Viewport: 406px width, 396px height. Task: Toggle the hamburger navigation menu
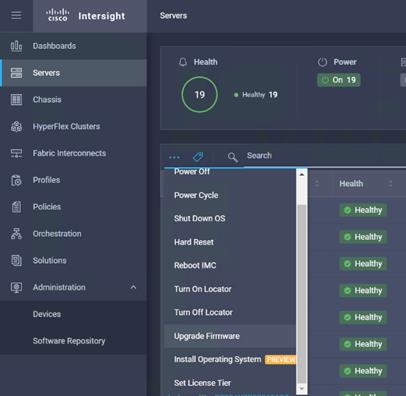[x=16, y=15]
